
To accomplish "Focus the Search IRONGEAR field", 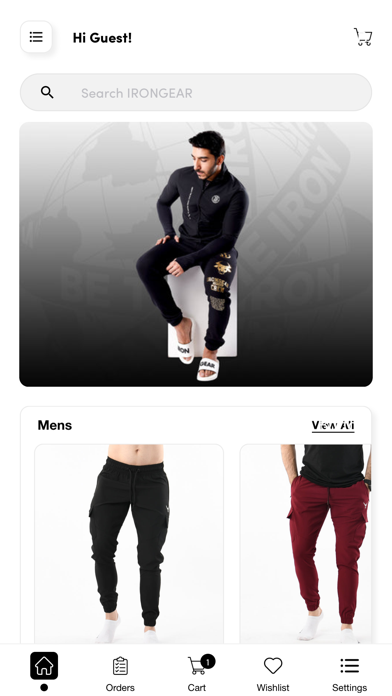I will (x=196, y=92).
